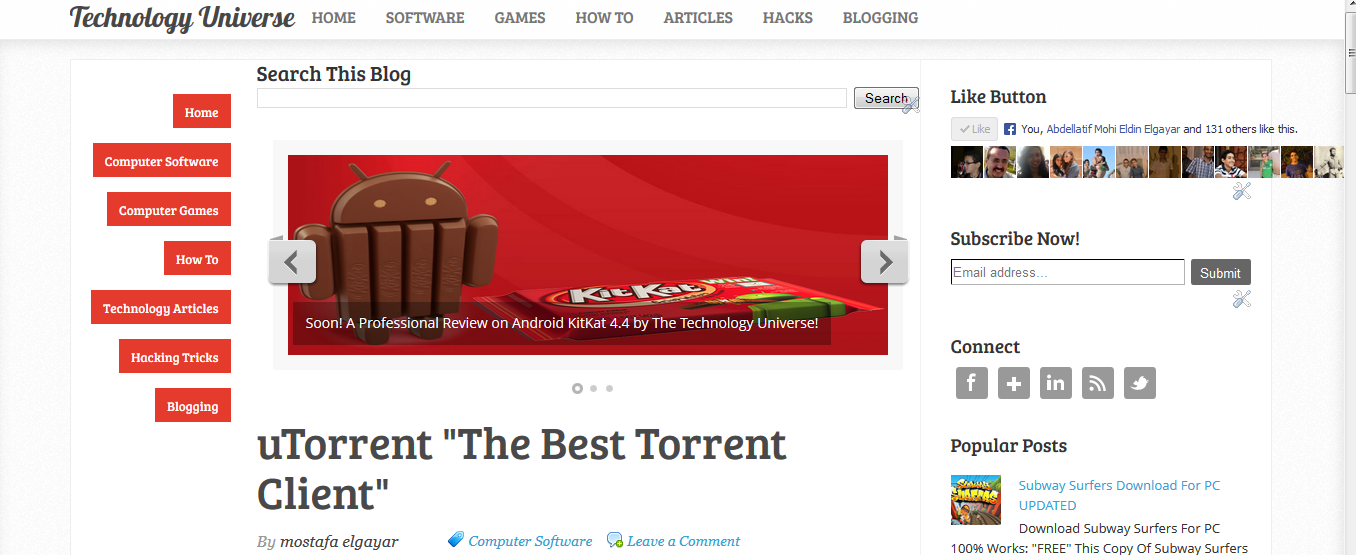
Task: Open SOFTWARE in the top navigation
Action: click(x=425, y=18)
